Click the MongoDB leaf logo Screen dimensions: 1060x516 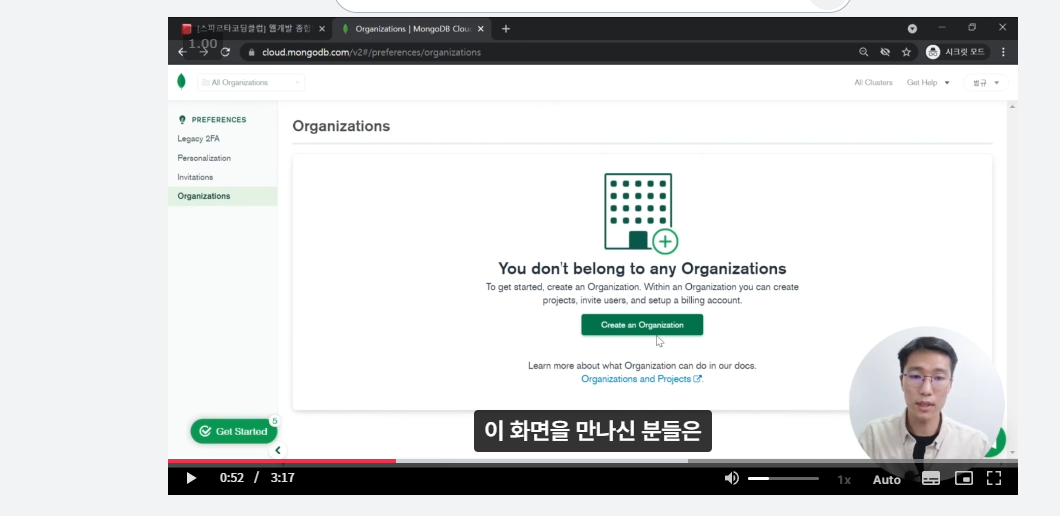(x=181, y=82)
